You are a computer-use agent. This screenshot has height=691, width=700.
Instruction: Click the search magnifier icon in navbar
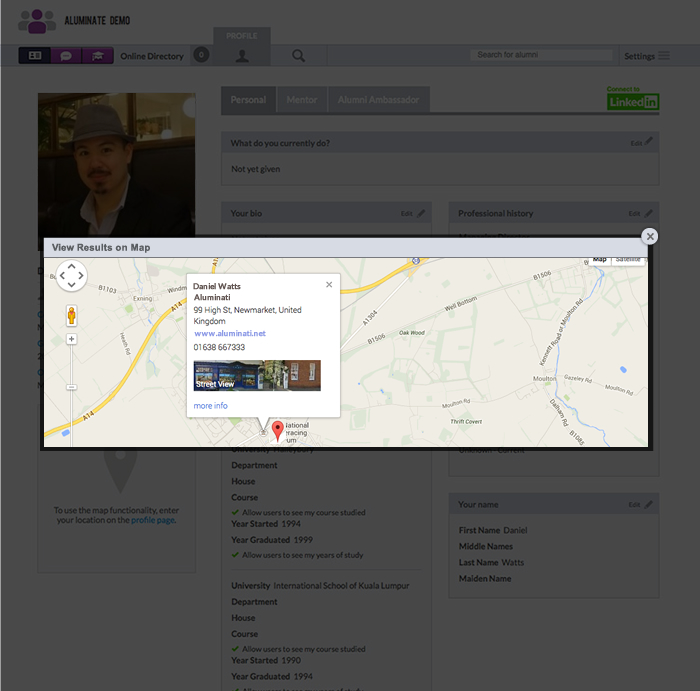tap(298, 56)
